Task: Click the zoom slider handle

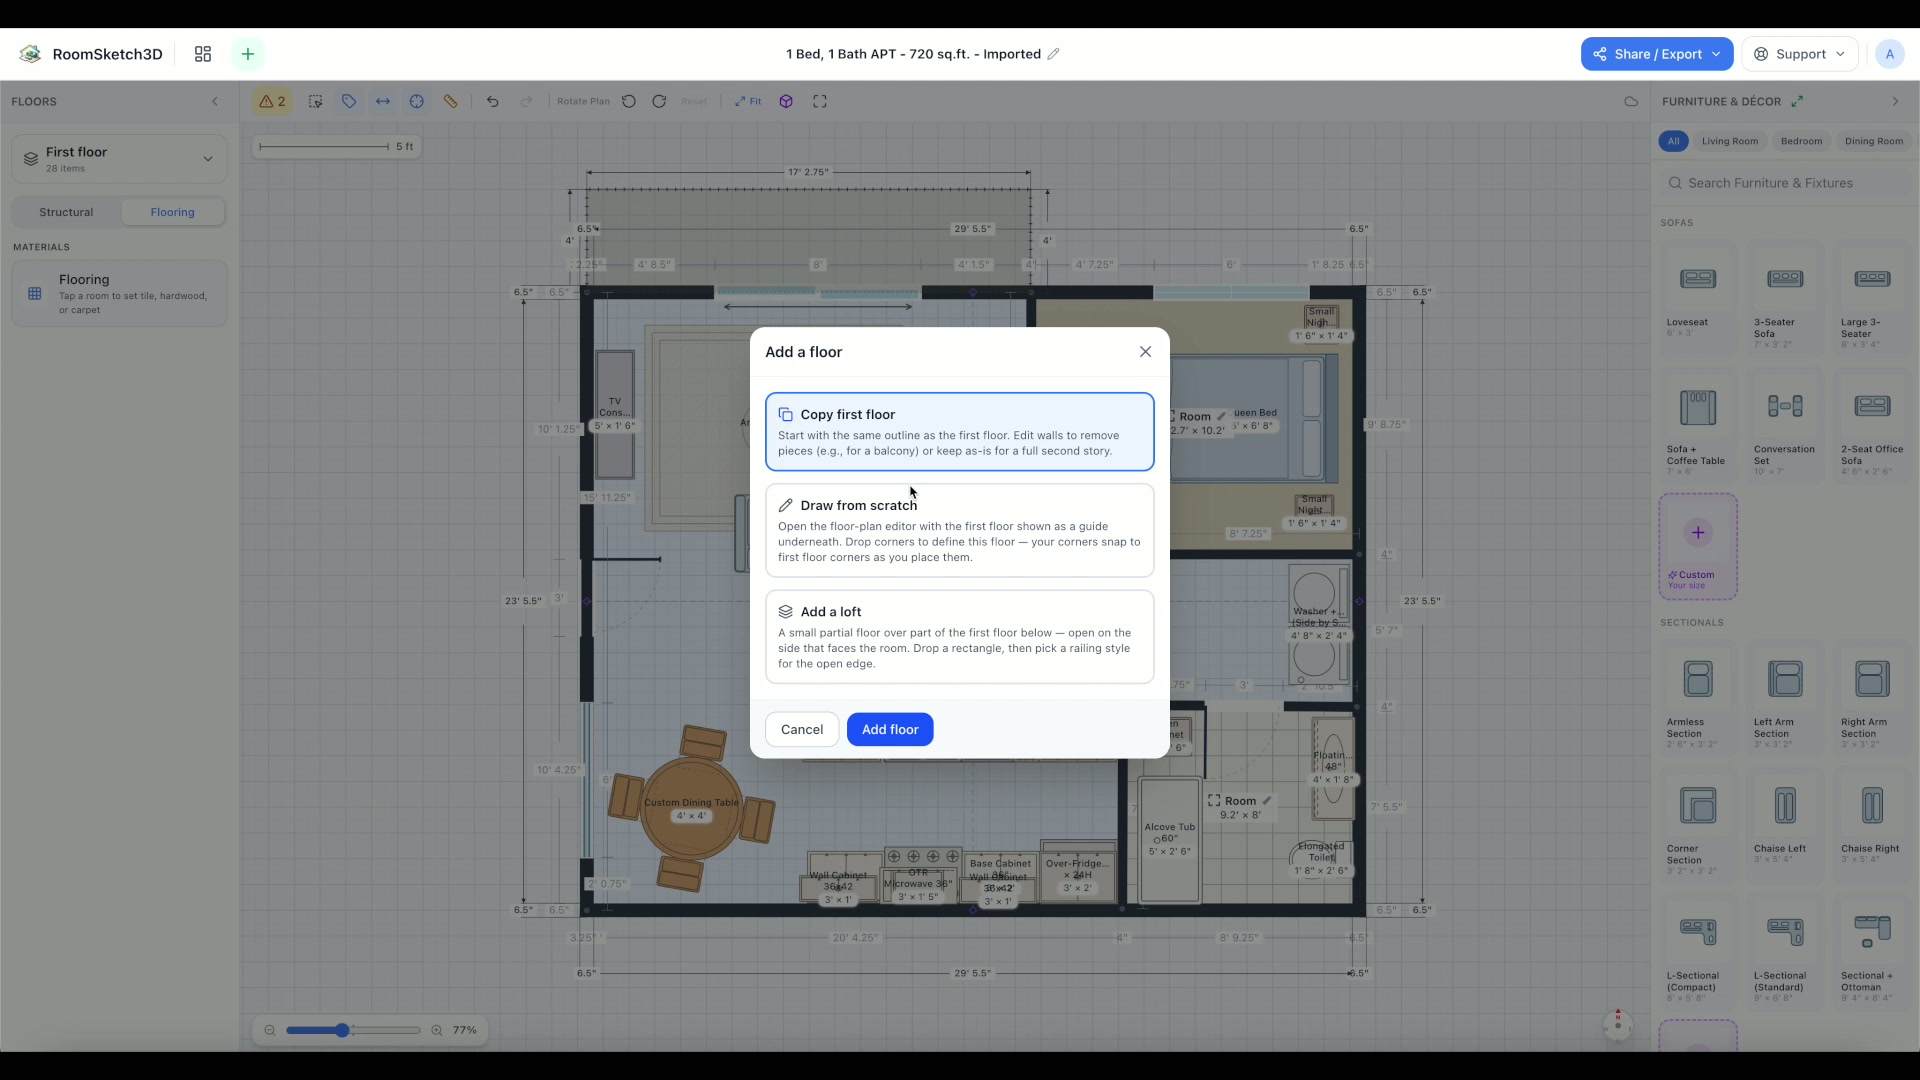Action: (x=342, y=1030)
